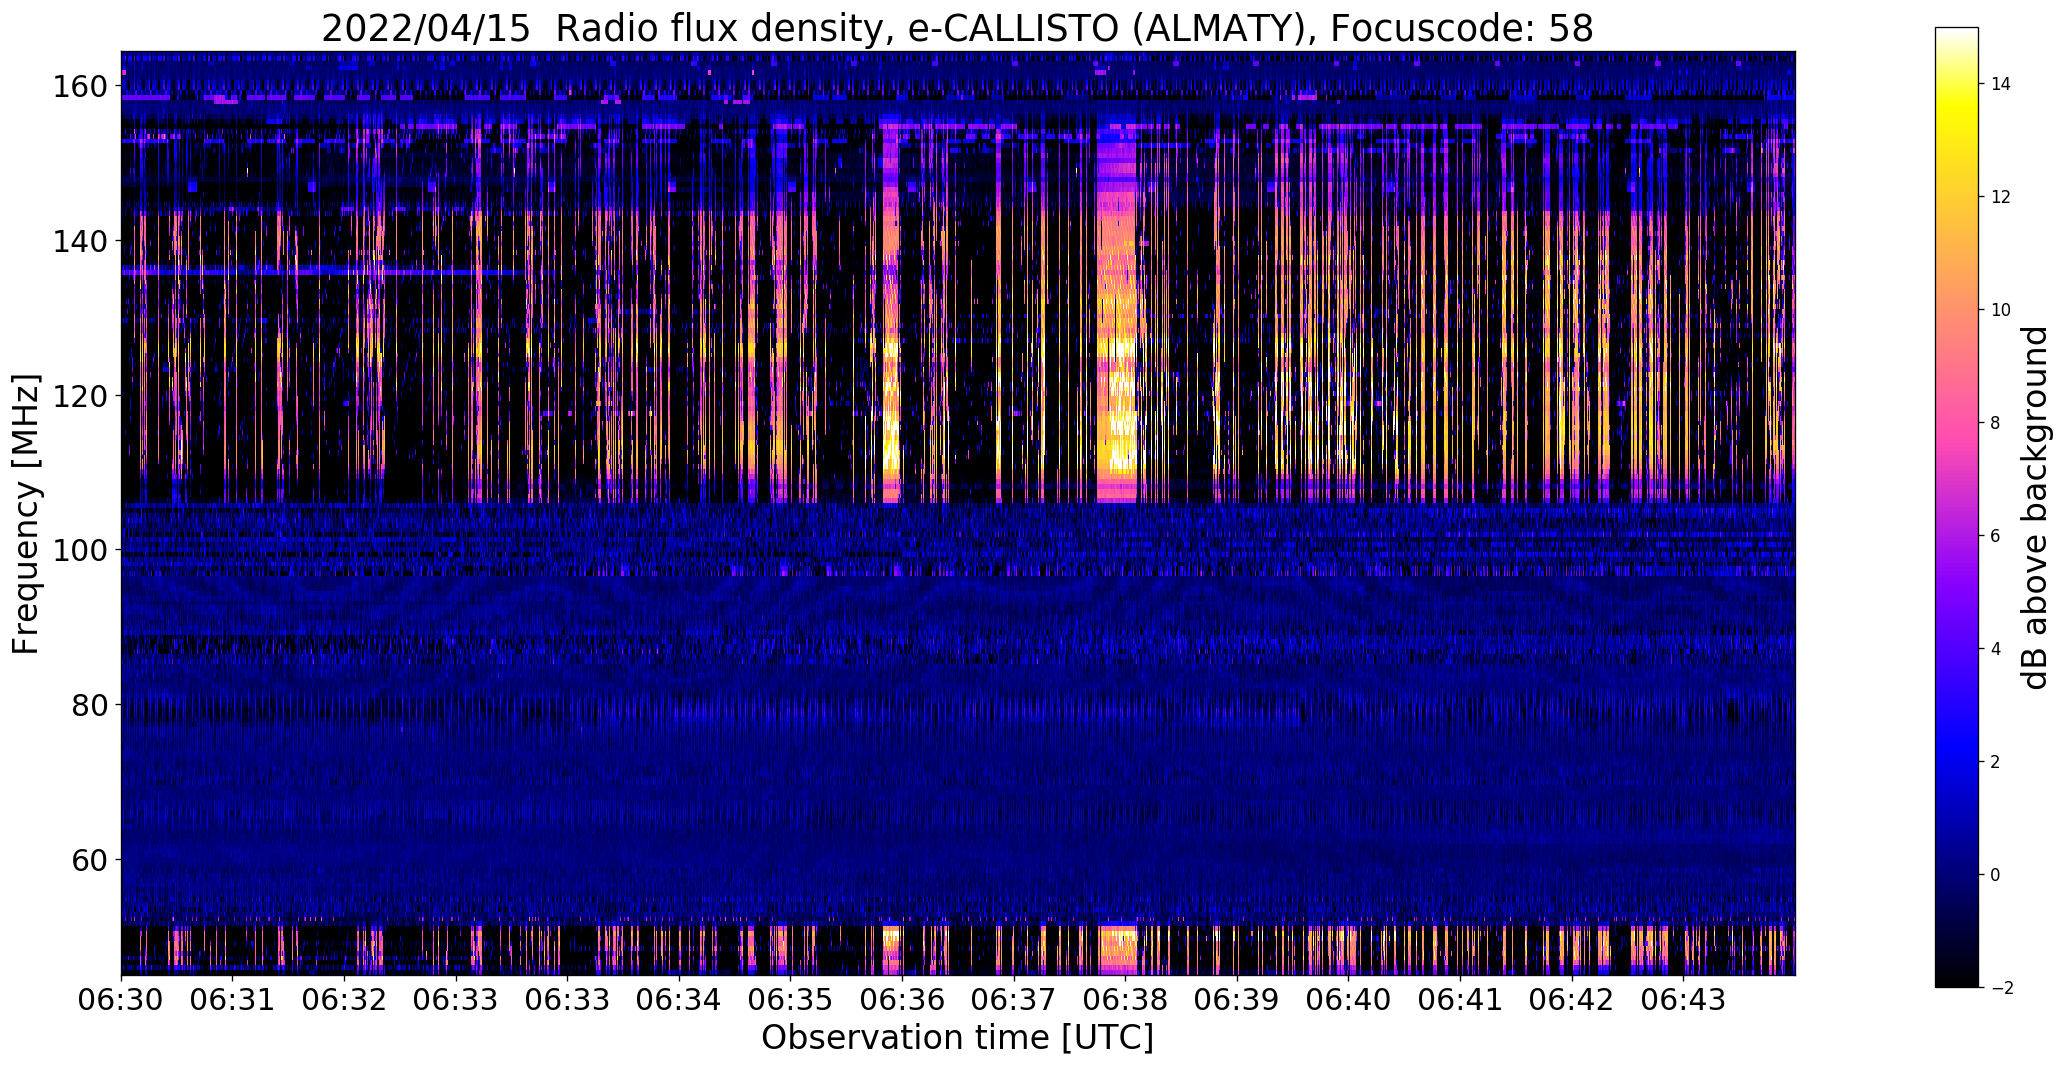2066x1067 pixels.
Task: Click the 06:42 time tick label
Action: click(x=1572, y=1000)
